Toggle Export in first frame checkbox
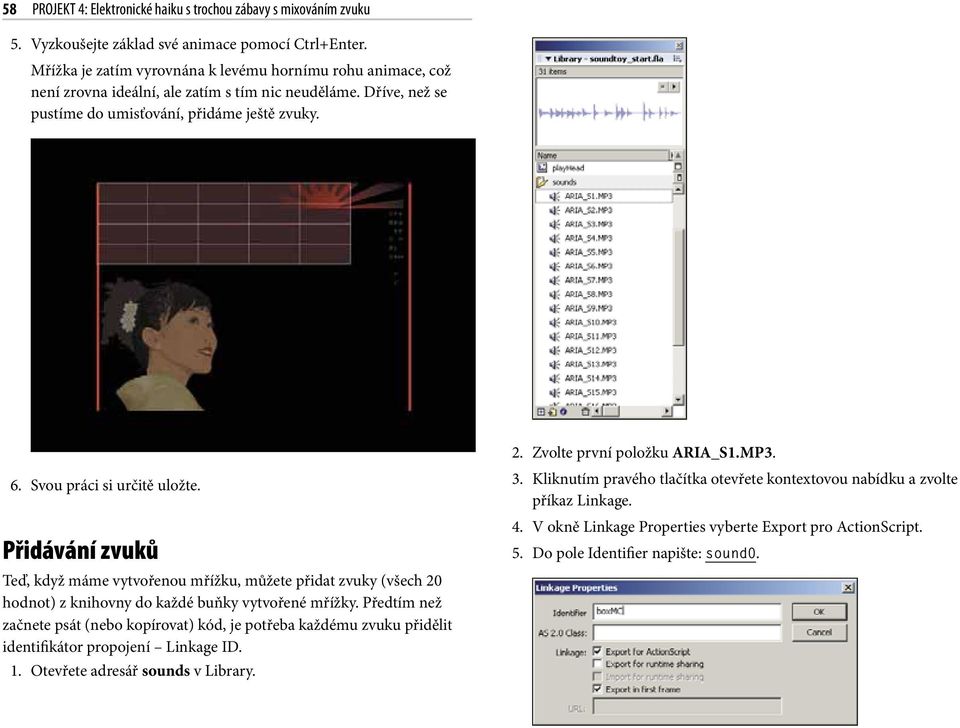The height and width of the screenshot is (728, 960). click(598, 689)
